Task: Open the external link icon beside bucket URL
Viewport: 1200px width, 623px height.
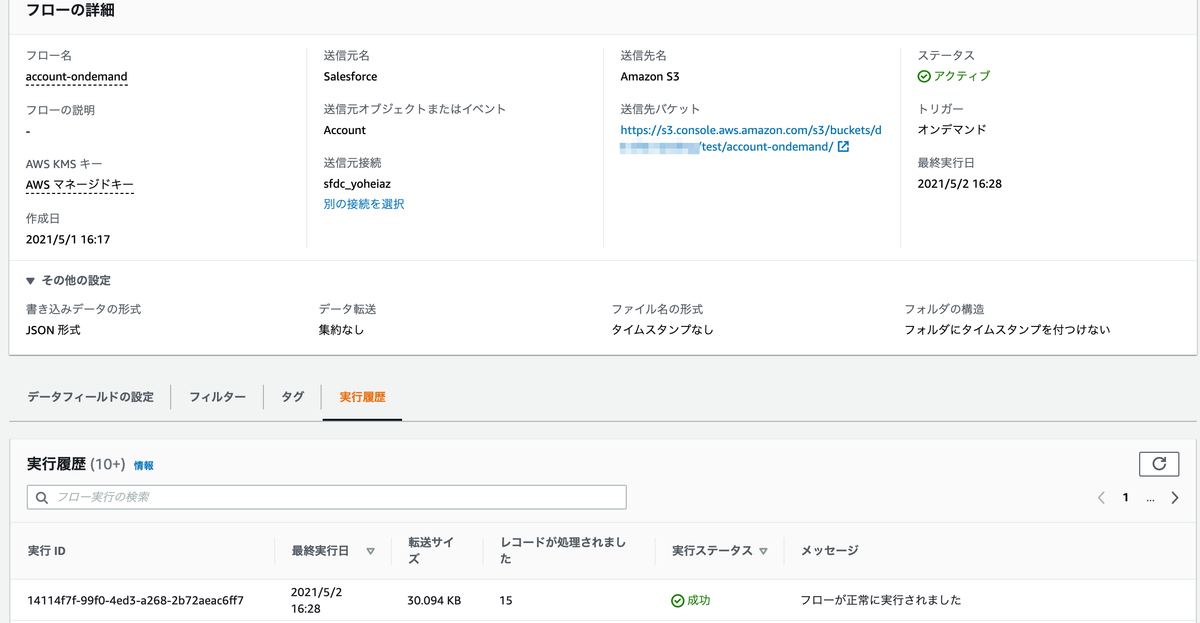Action: [x=843, y=147]
